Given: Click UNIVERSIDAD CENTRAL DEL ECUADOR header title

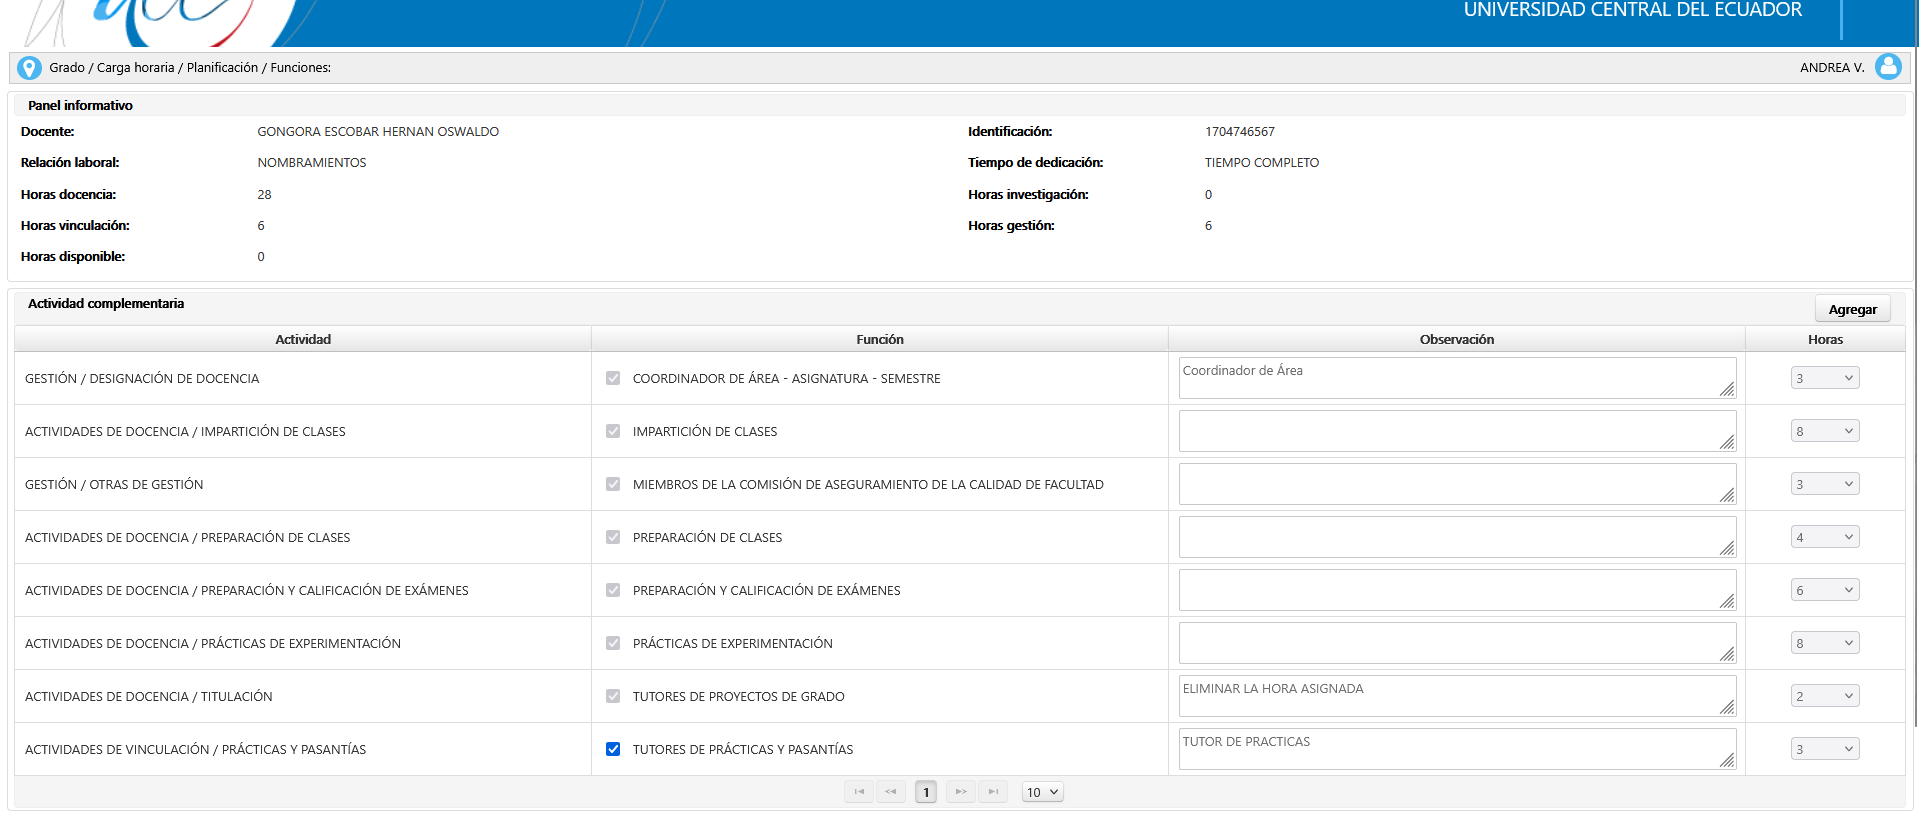Looking at the screenshot, I should (1633, 10).
